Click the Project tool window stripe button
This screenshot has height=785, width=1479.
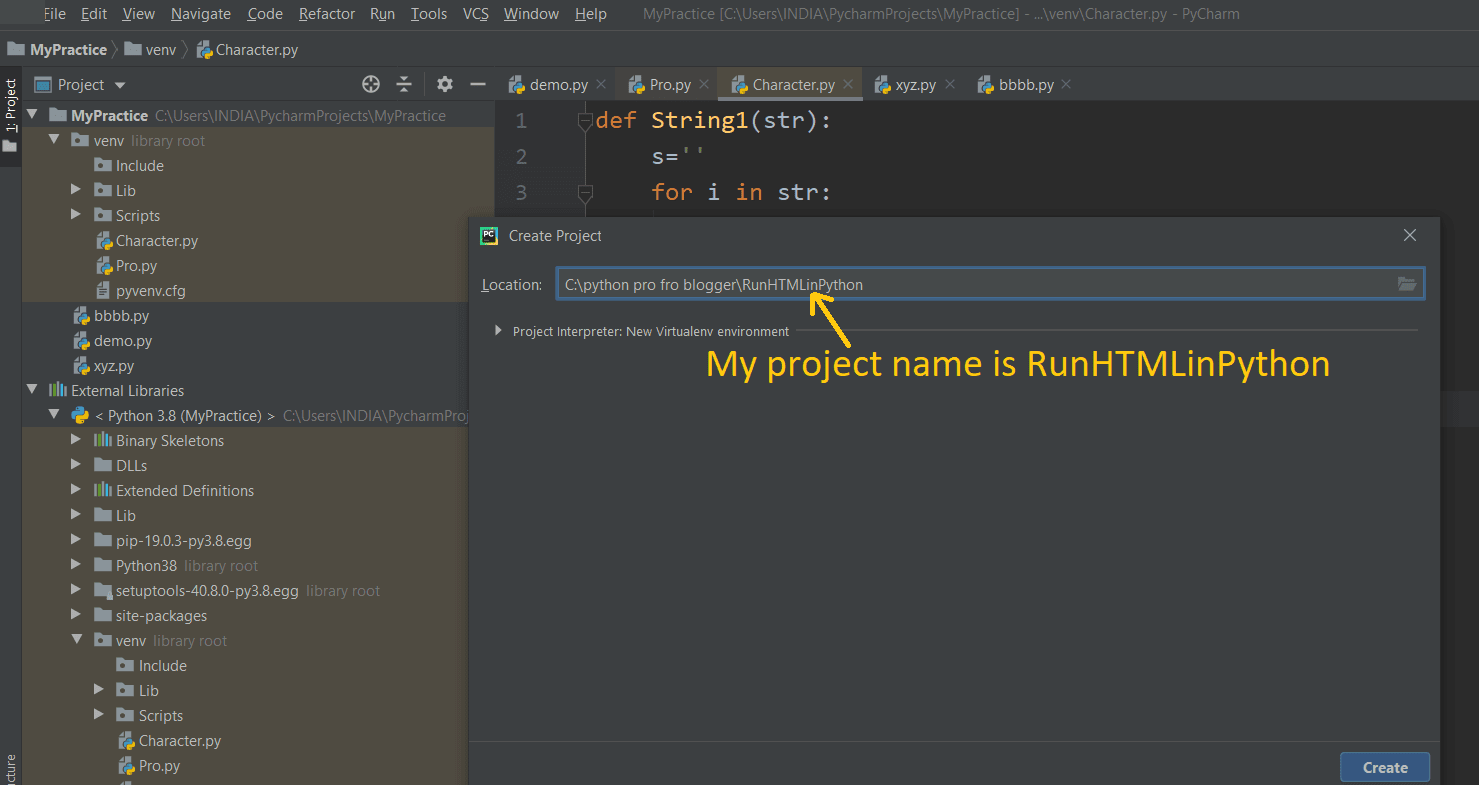(10, 110)
